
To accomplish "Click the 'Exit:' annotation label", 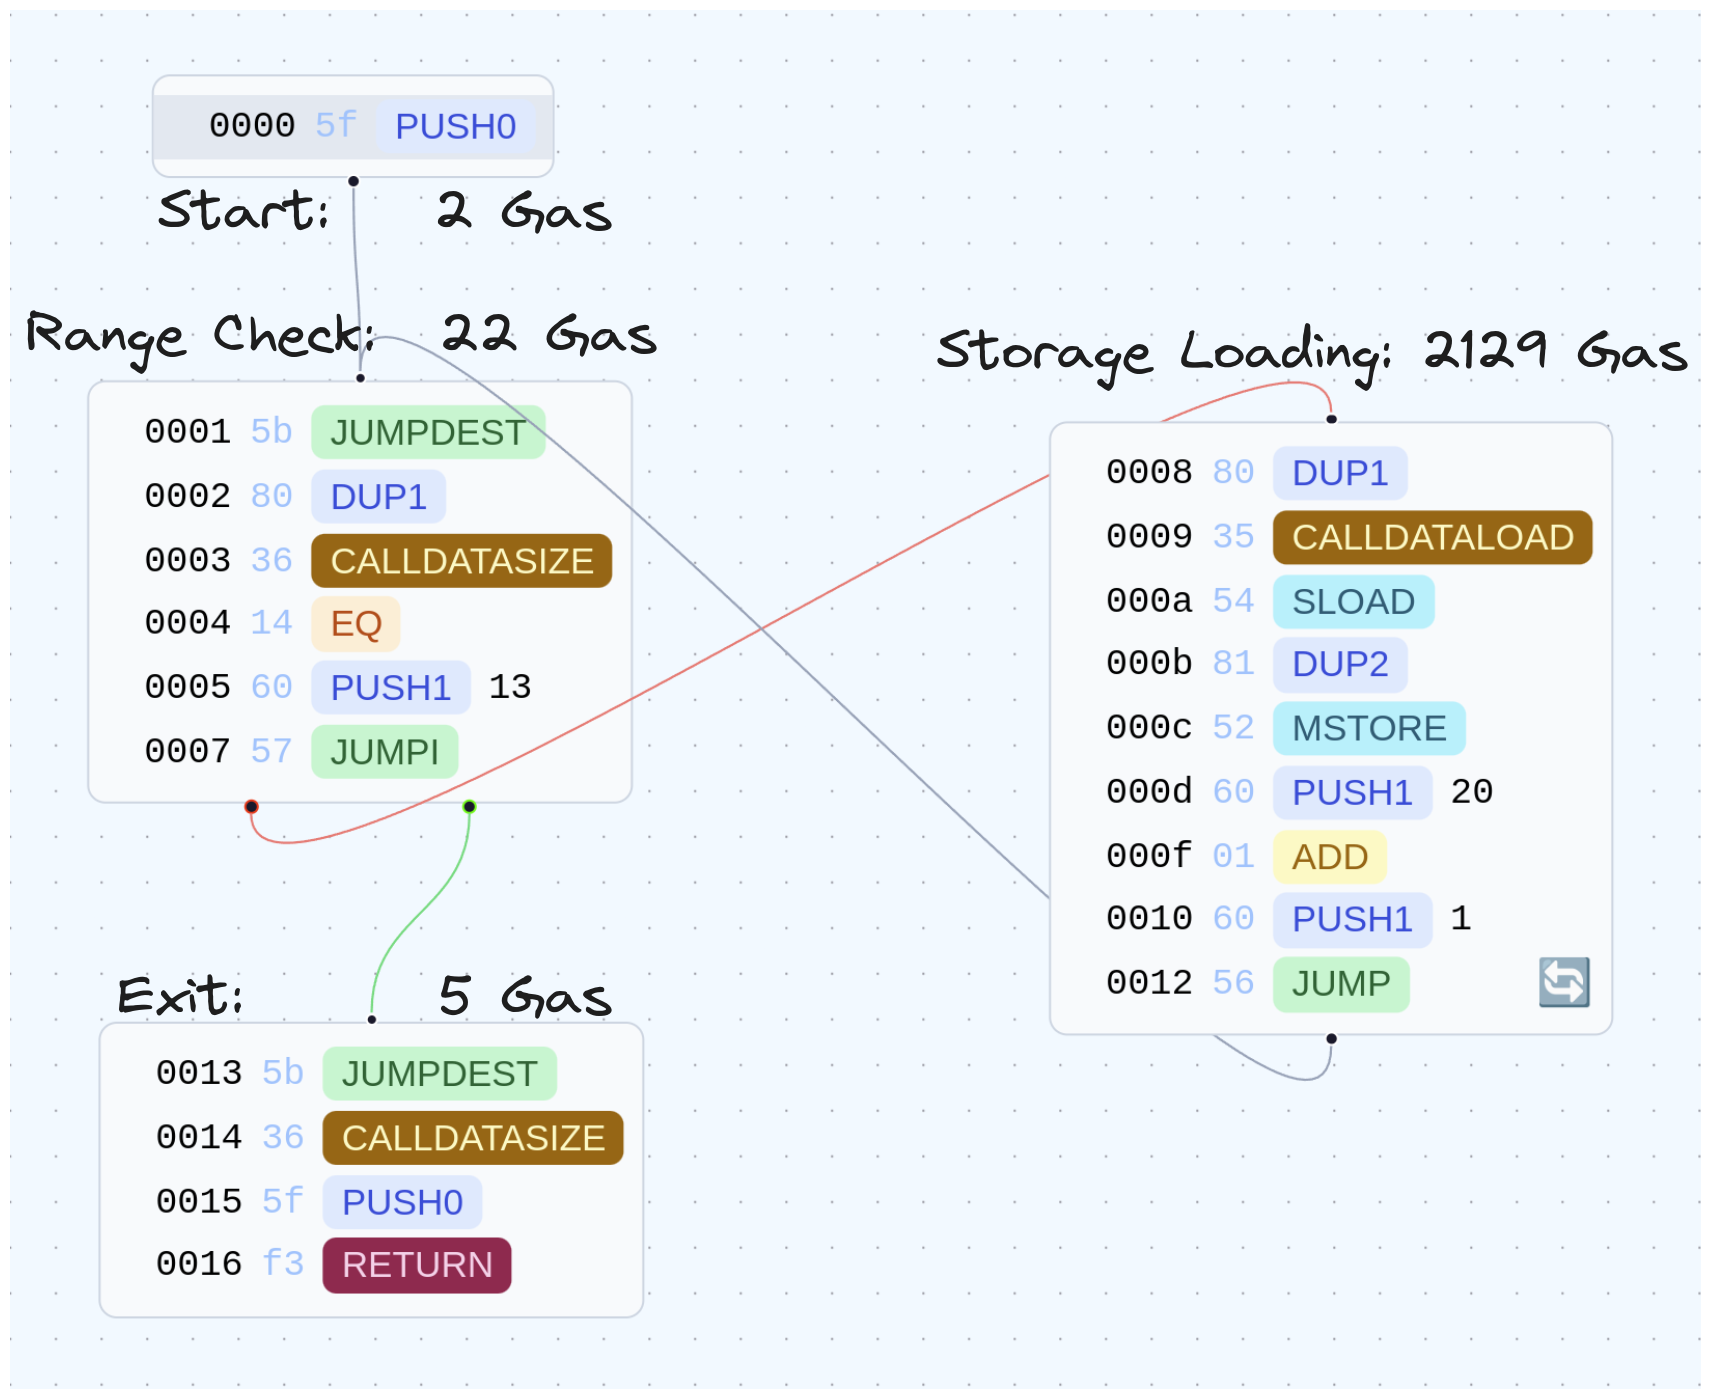I will [x=180, y=995].
